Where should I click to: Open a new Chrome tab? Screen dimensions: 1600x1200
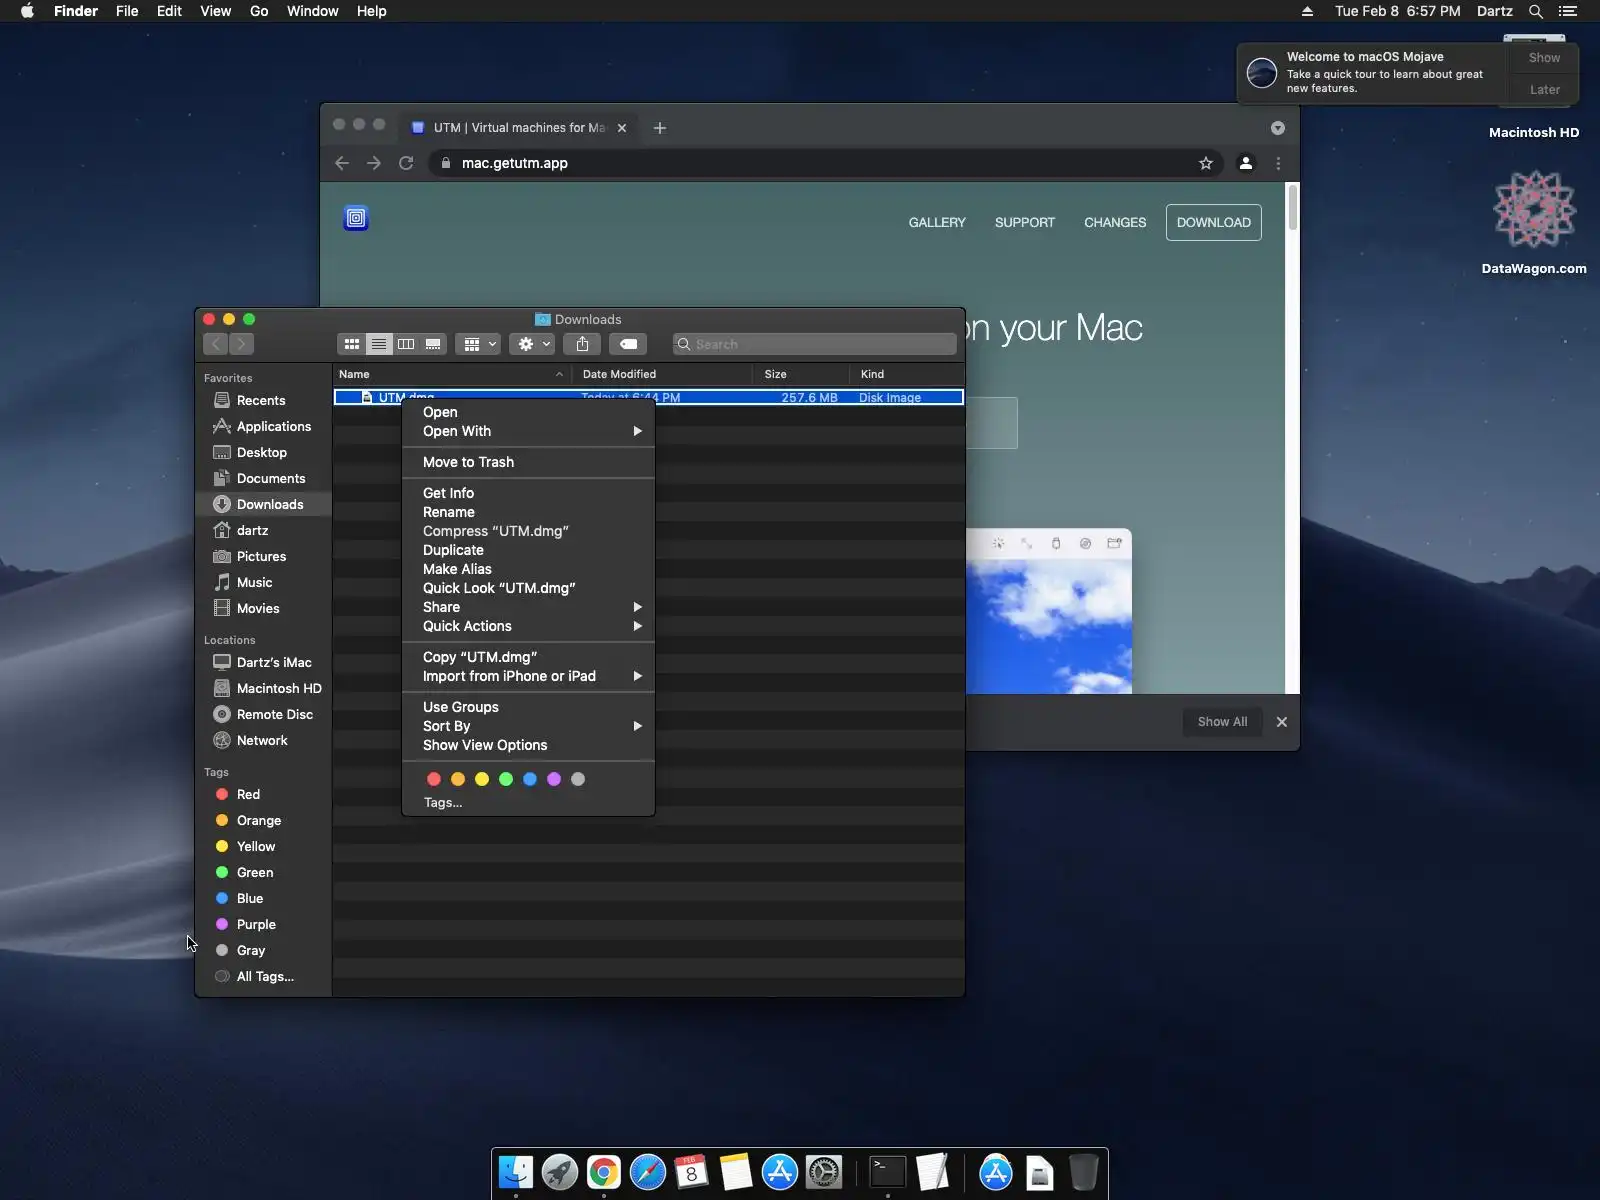(x=660, y=128)
